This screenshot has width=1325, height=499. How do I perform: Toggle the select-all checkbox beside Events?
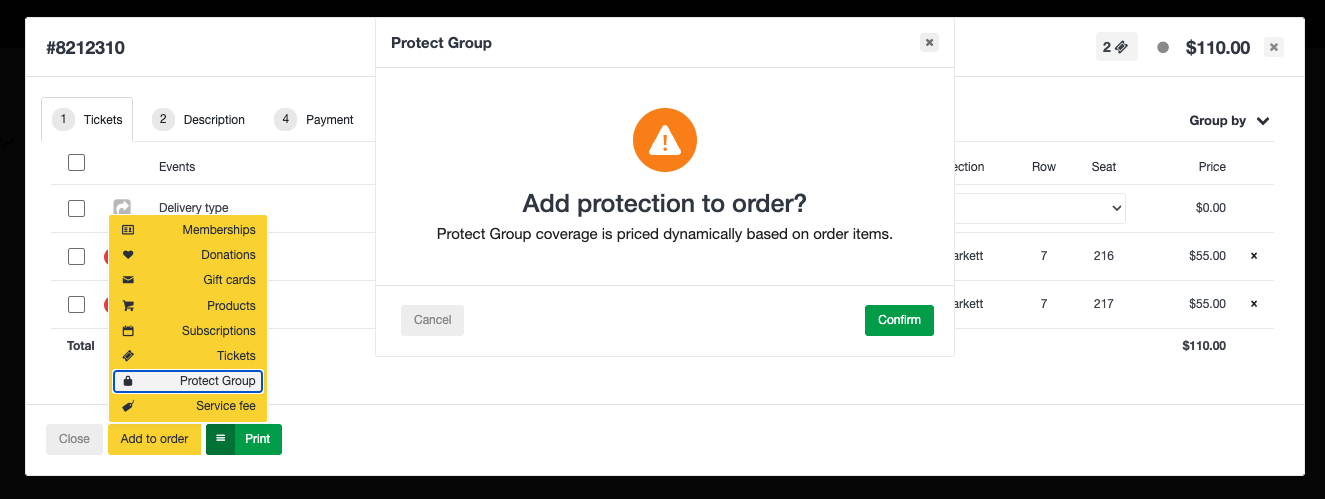click(x=77, y=163)
